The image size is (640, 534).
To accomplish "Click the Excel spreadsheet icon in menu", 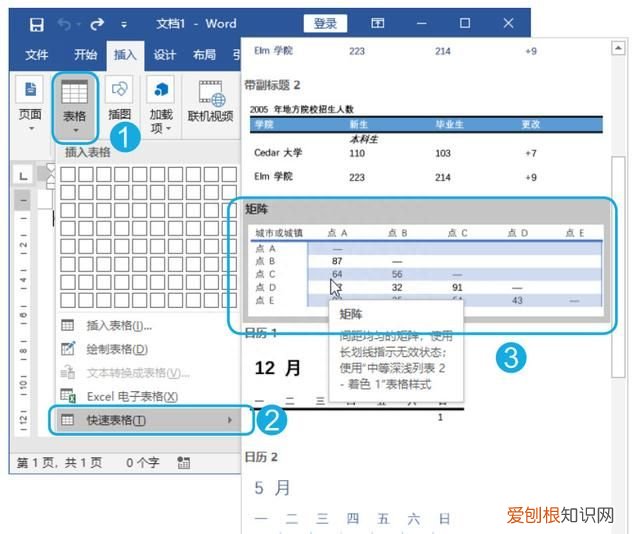I will [68, 396].
